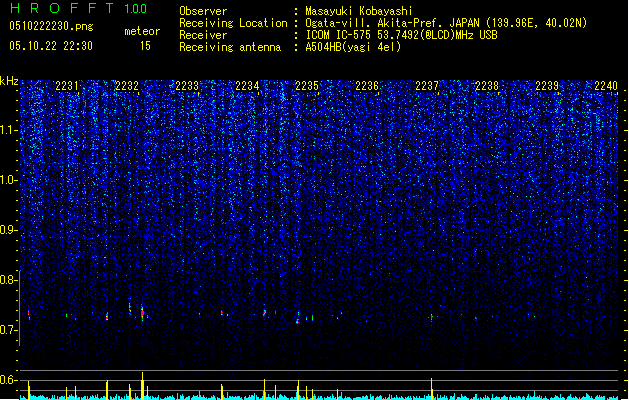Click the 0.7 kHz axis label
629x400 pixels.
coord(9,330)
